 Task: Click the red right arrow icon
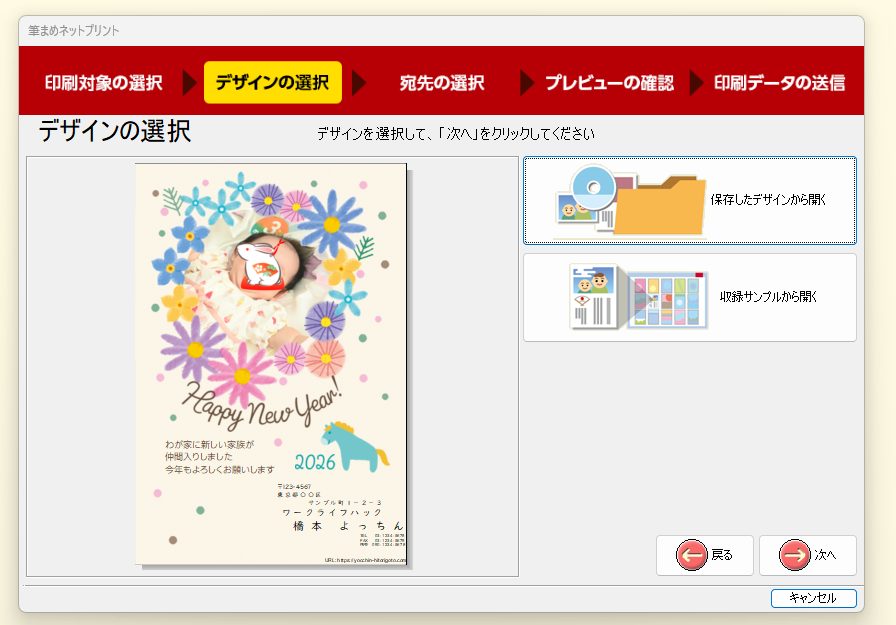(x=794, y=555)
